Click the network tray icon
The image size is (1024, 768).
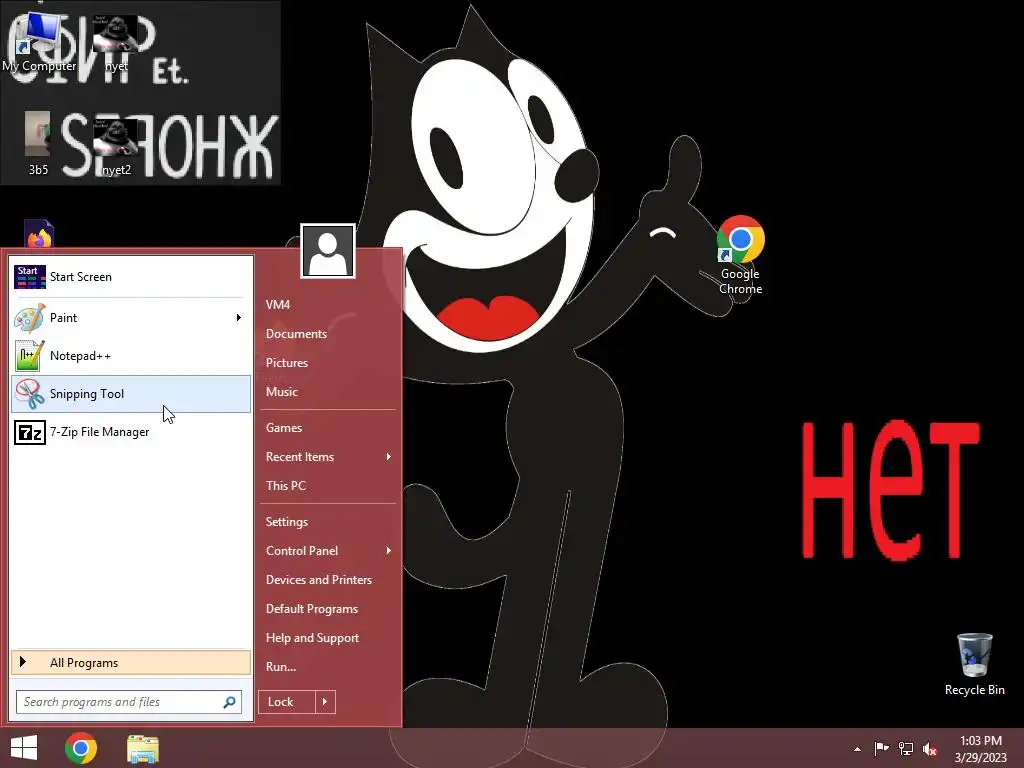[x=906, y=748]
